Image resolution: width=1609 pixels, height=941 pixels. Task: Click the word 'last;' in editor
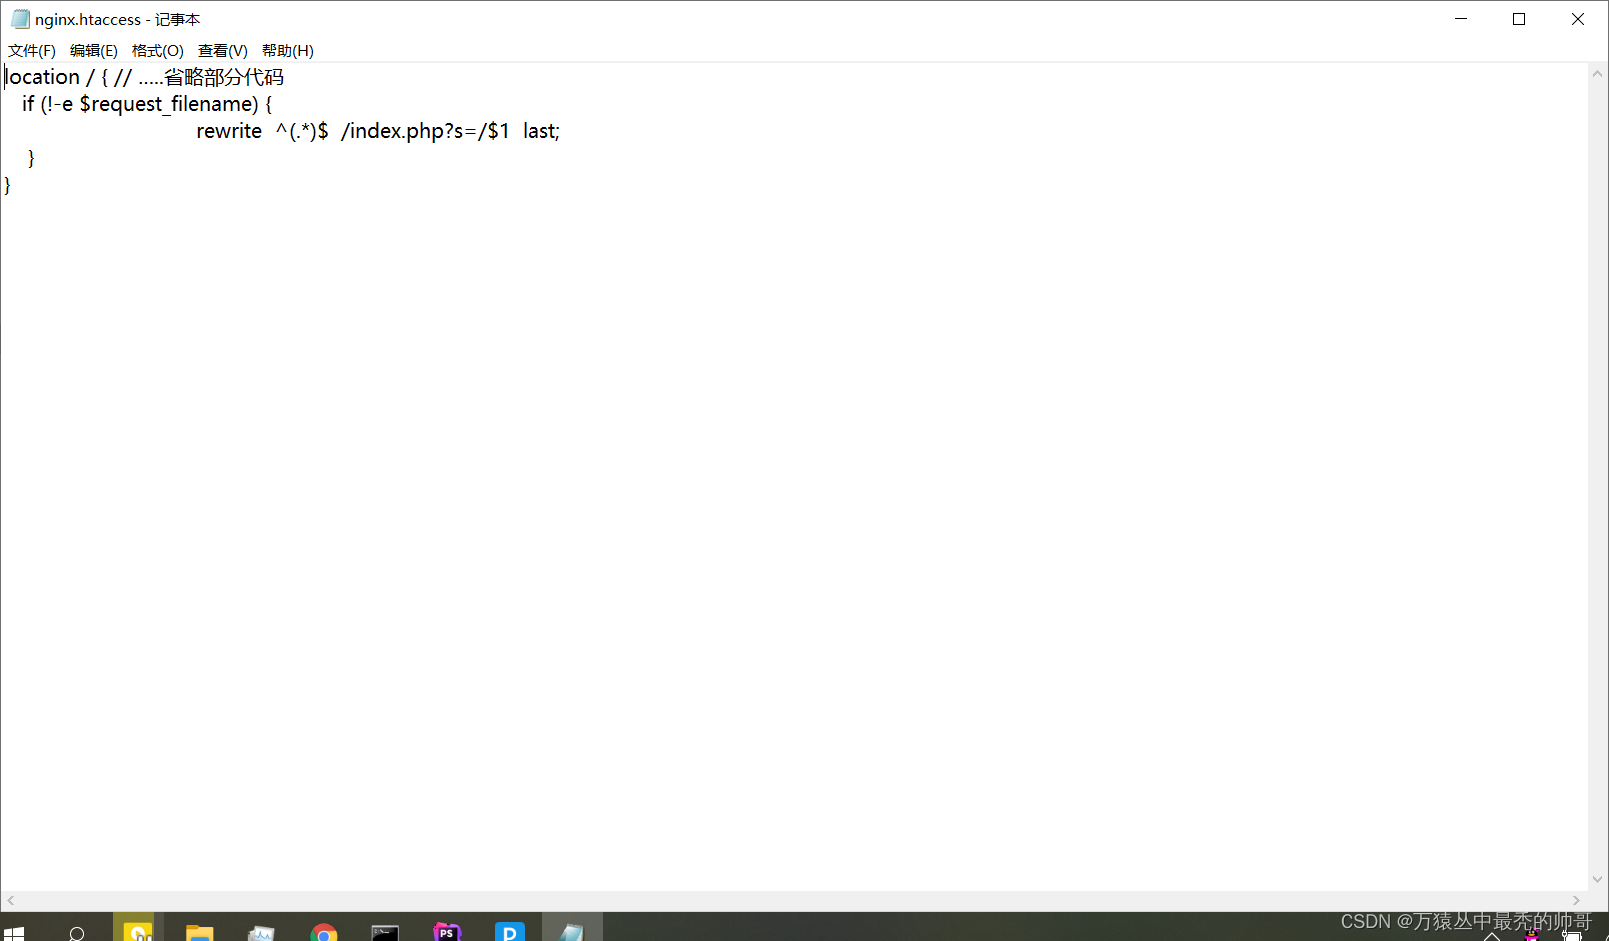pyautogui.click(x=541, y=131)
